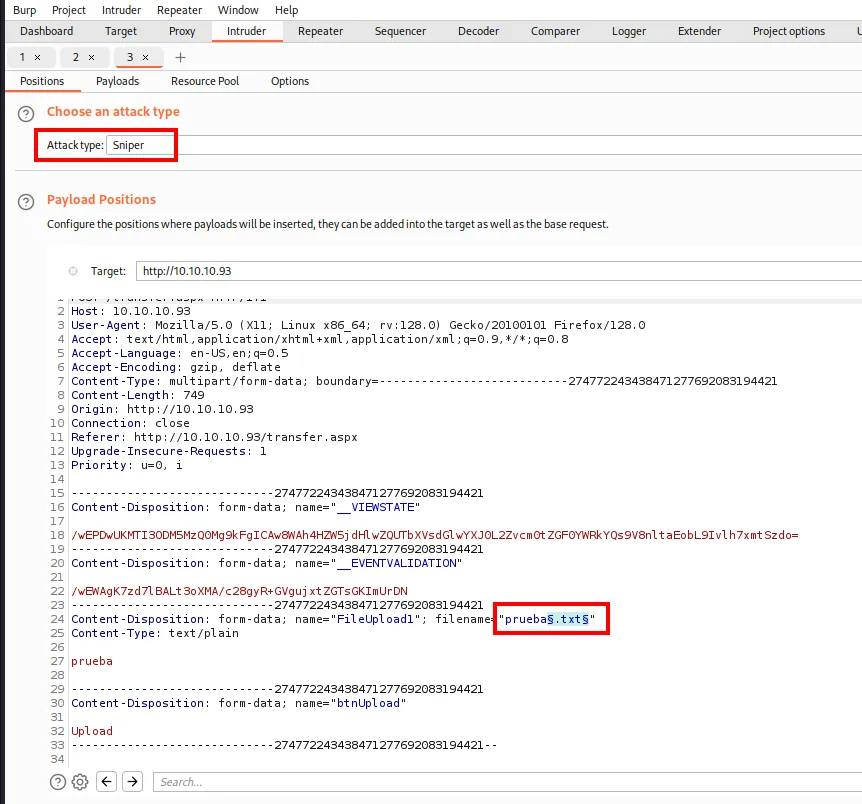Click the Host header line
862x804 pixels.
[x=131, y=311]
